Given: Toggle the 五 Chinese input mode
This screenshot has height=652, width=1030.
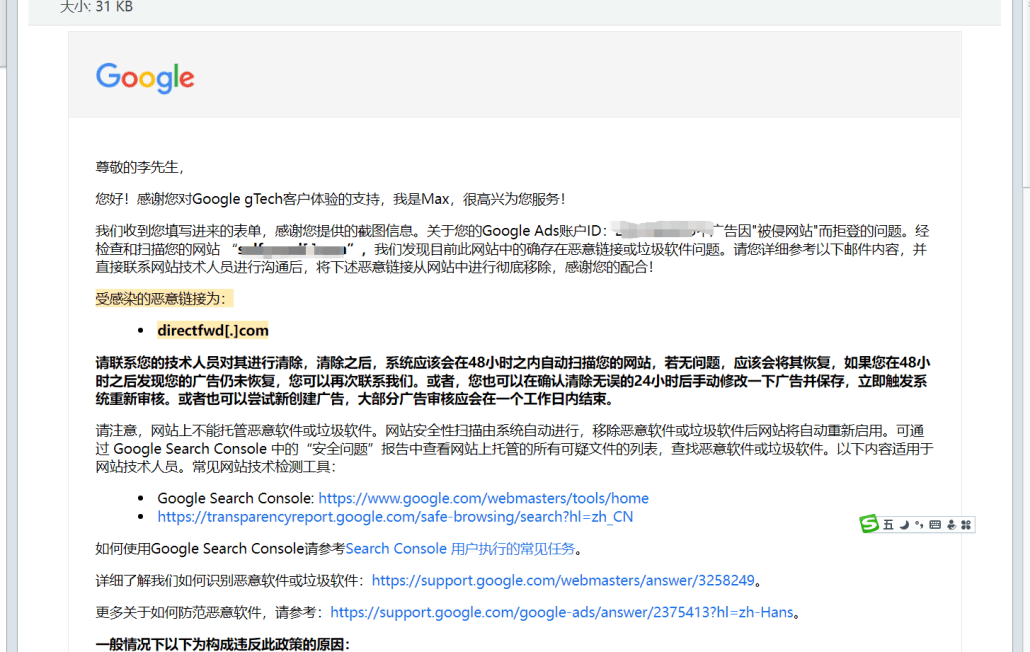Looking at the screenshot, I should click(x=888, y=525).
